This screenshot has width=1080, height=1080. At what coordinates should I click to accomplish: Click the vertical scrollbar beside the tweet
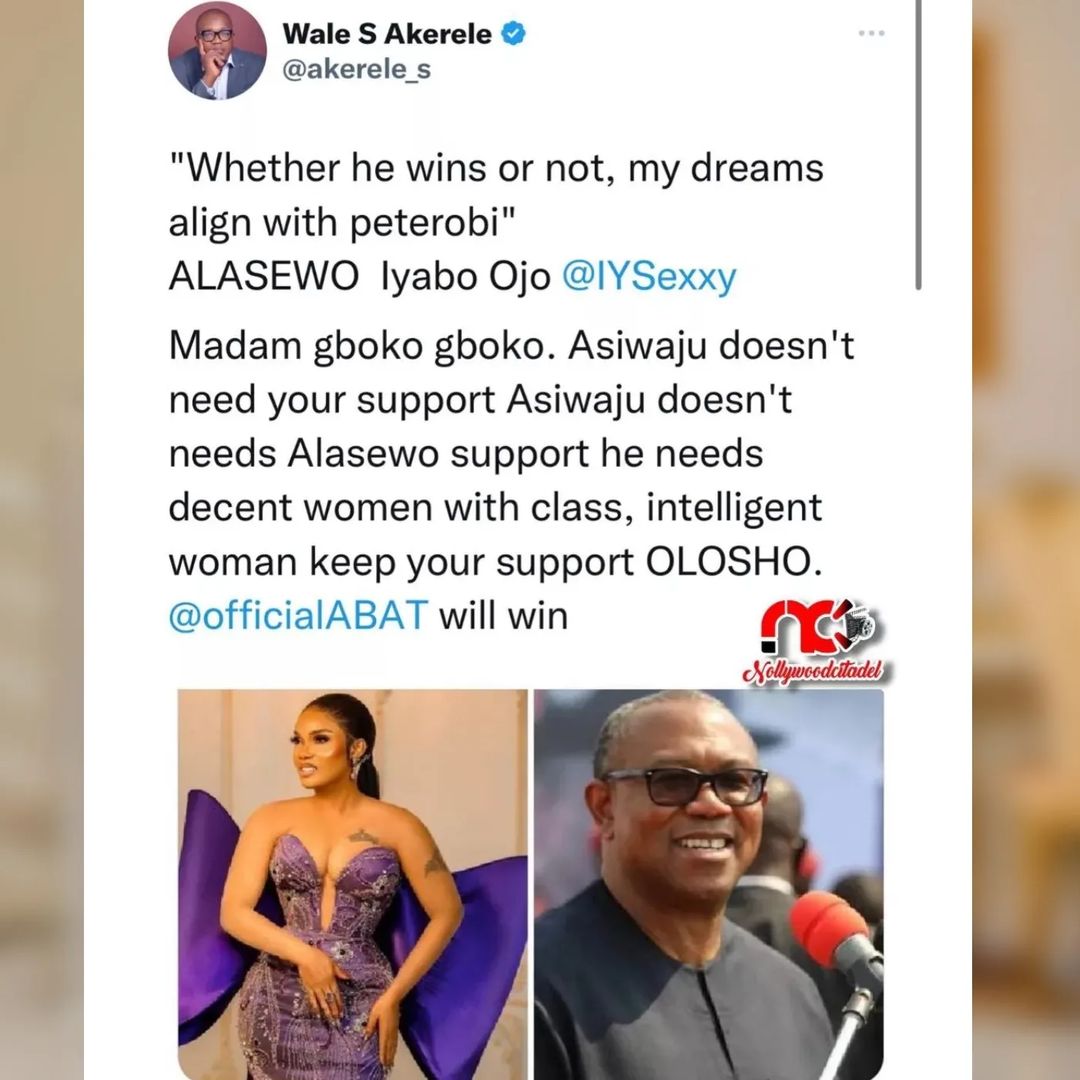pos(918,145)
